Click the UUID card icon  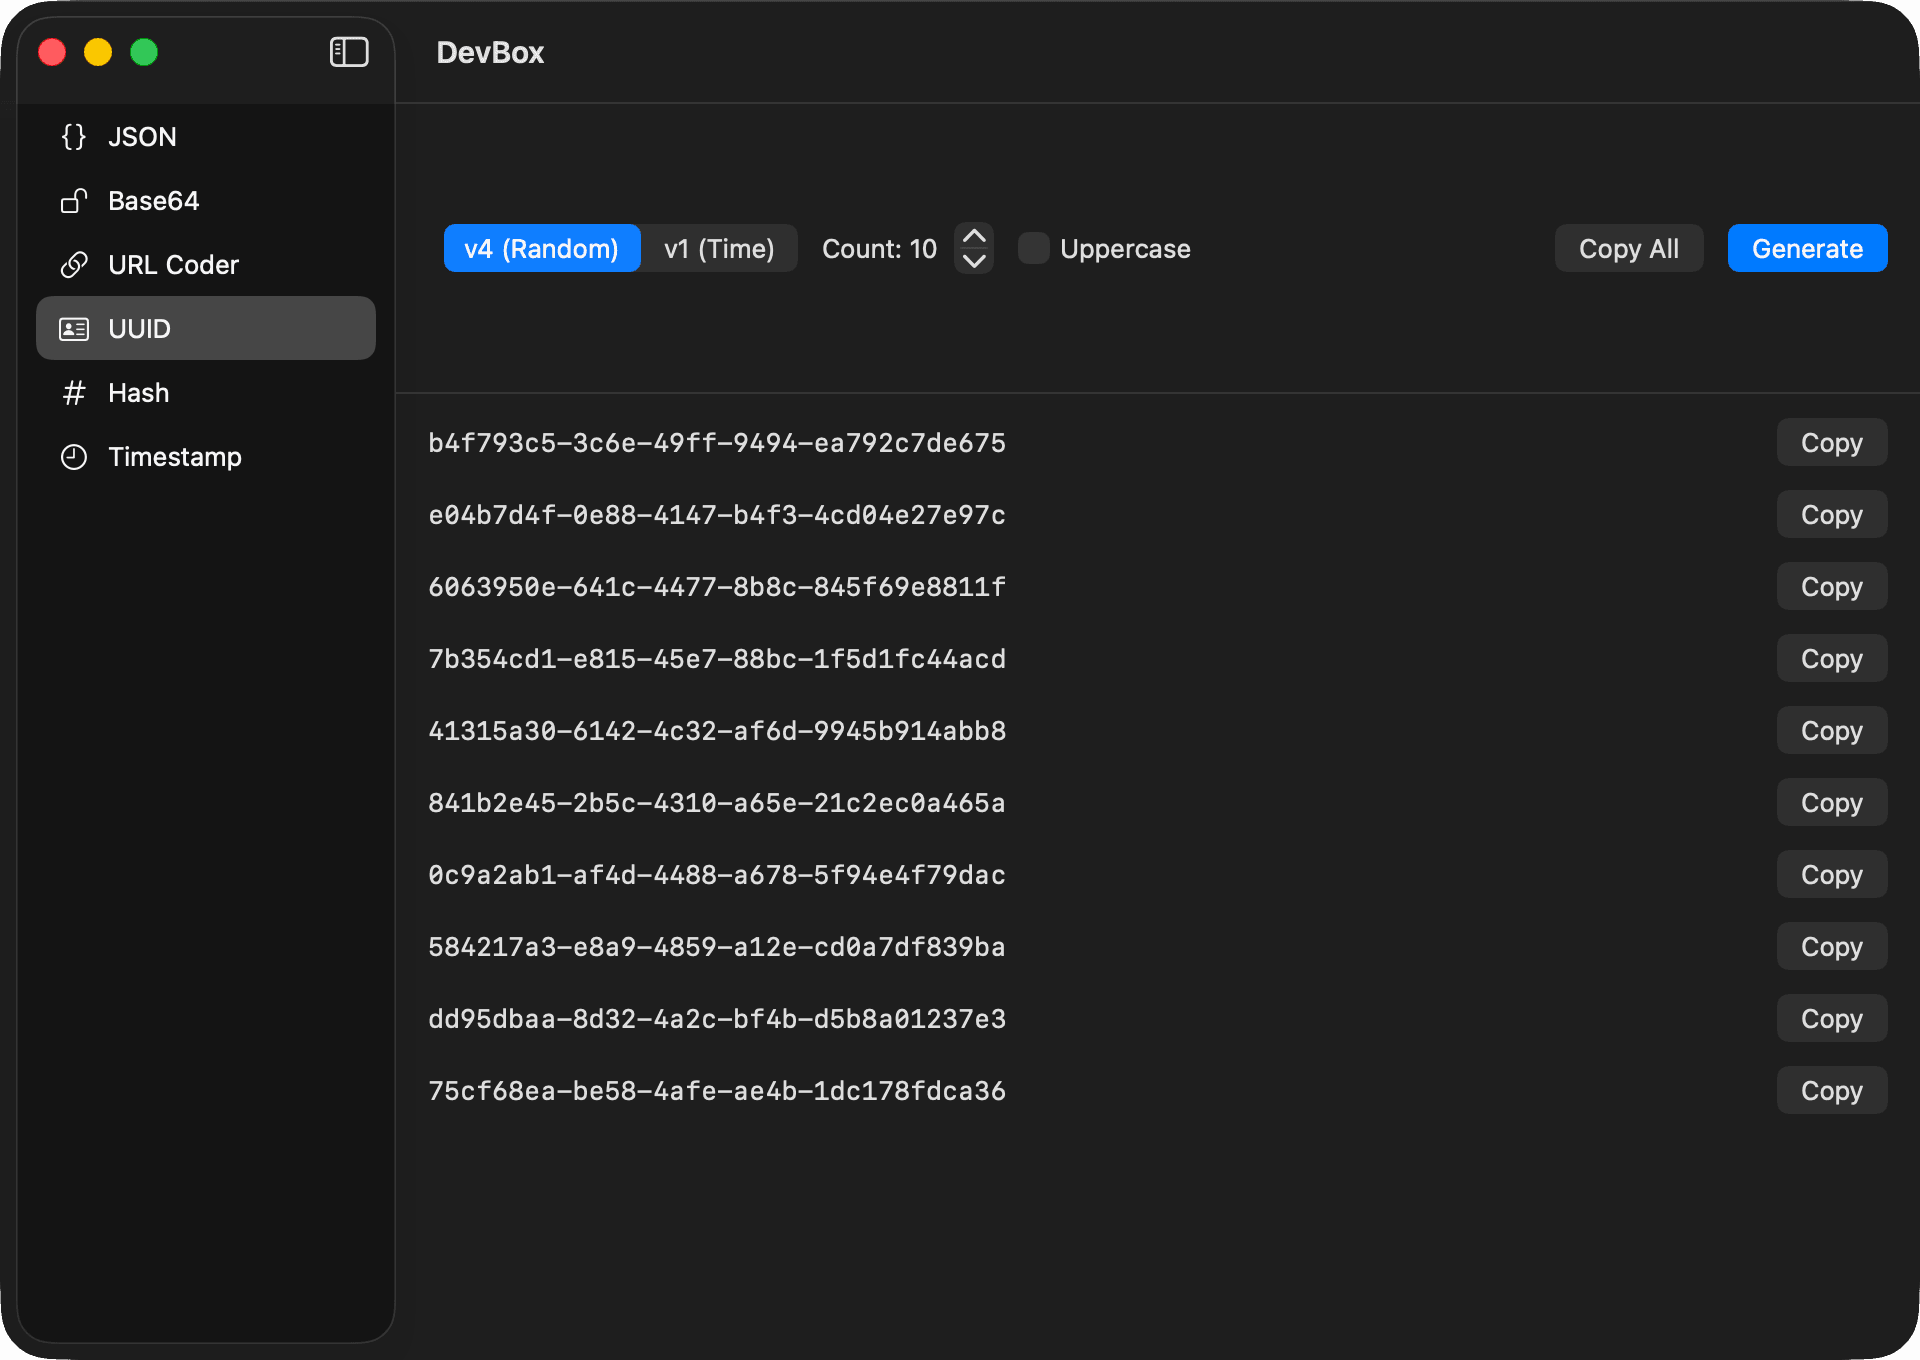tap(74, 329)
